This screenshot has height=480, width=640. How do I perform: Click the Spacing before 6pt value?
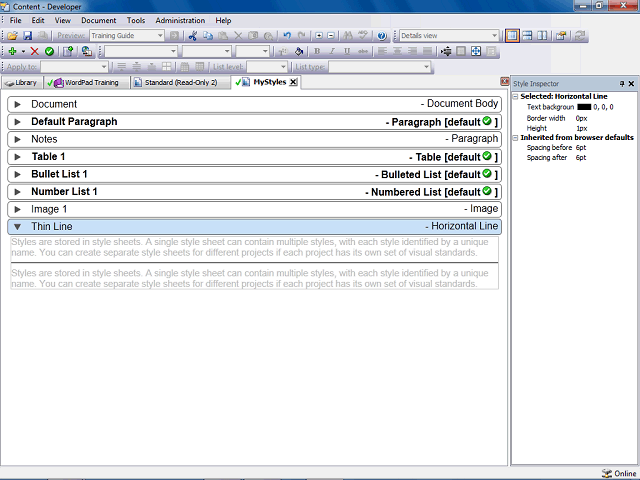[581, 147]
